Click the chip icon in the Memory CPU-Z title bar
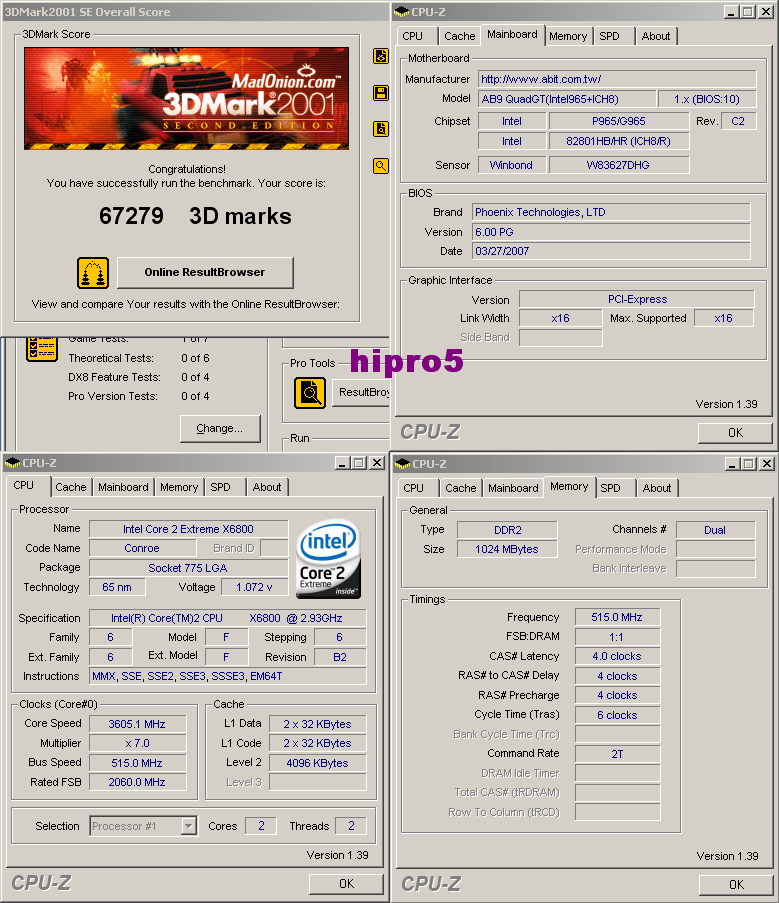This screenshot has height=903, width=779. [x=402, y=464]
